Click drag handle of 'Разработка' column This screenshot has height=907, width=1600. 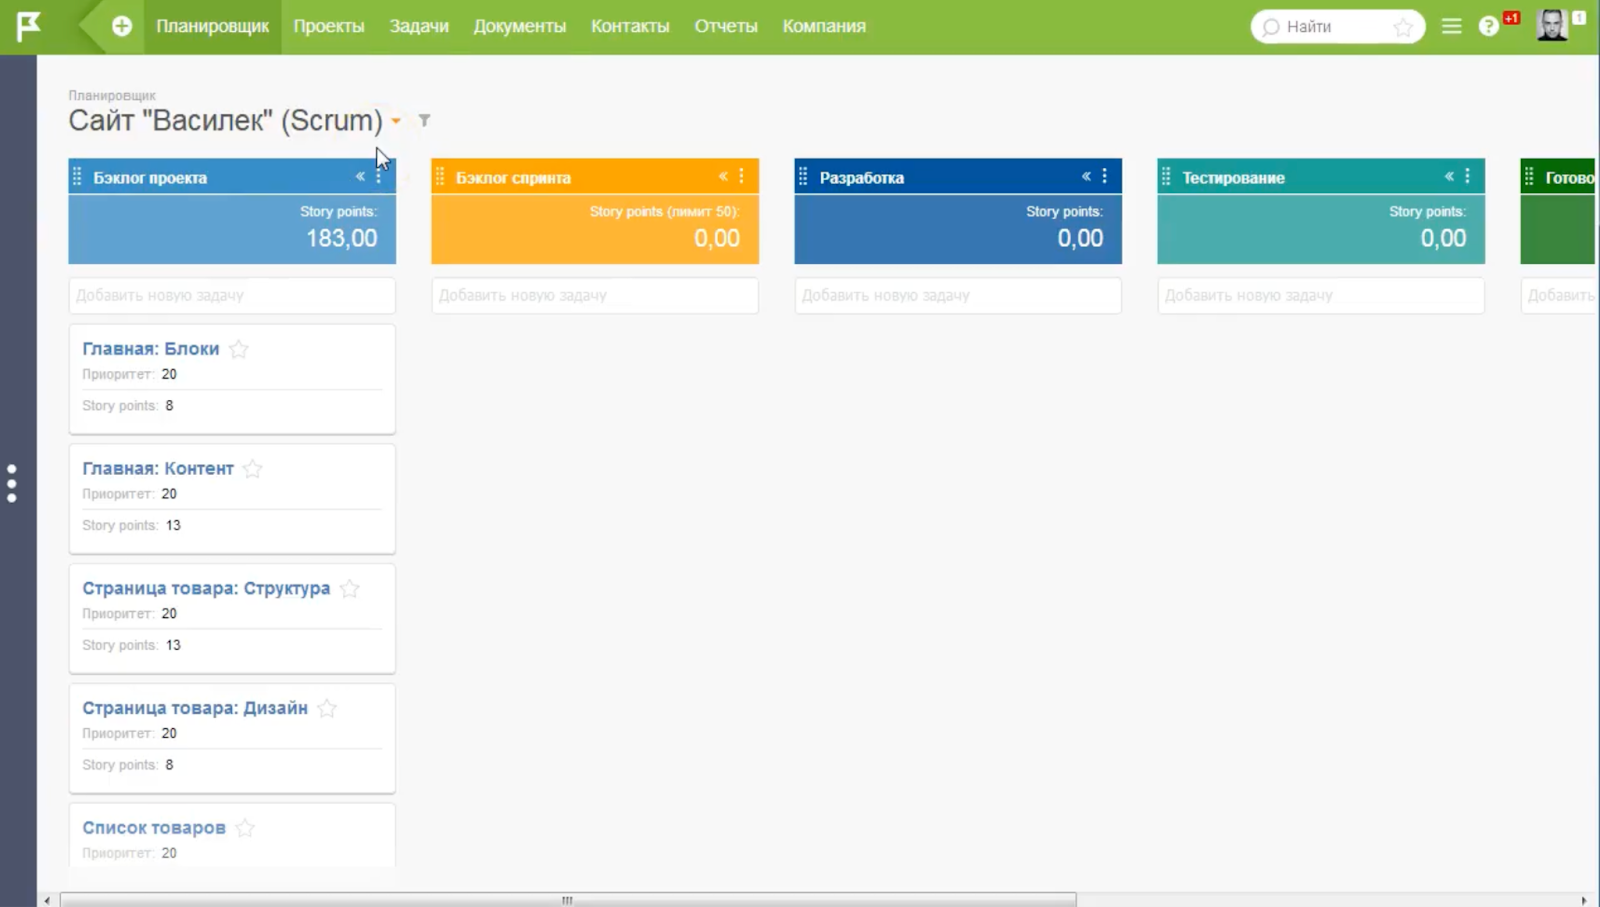[804, 177]
